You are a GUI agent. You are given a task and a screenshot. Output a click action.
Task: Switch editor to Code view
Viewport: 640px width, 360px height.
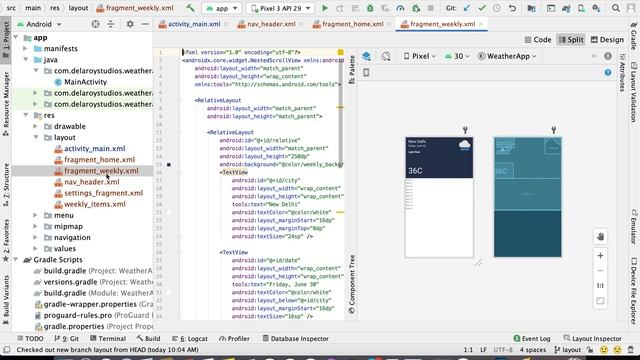coord(538,40)
